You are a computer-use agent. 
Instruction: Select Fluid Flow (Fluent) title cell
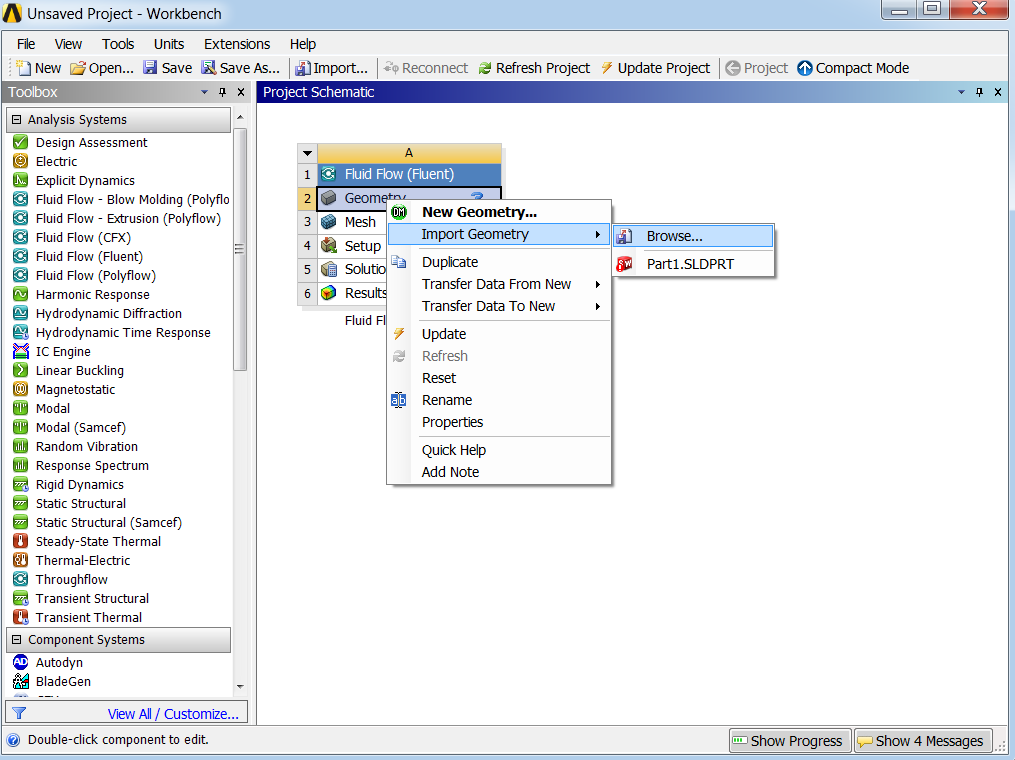coord(409,174)
